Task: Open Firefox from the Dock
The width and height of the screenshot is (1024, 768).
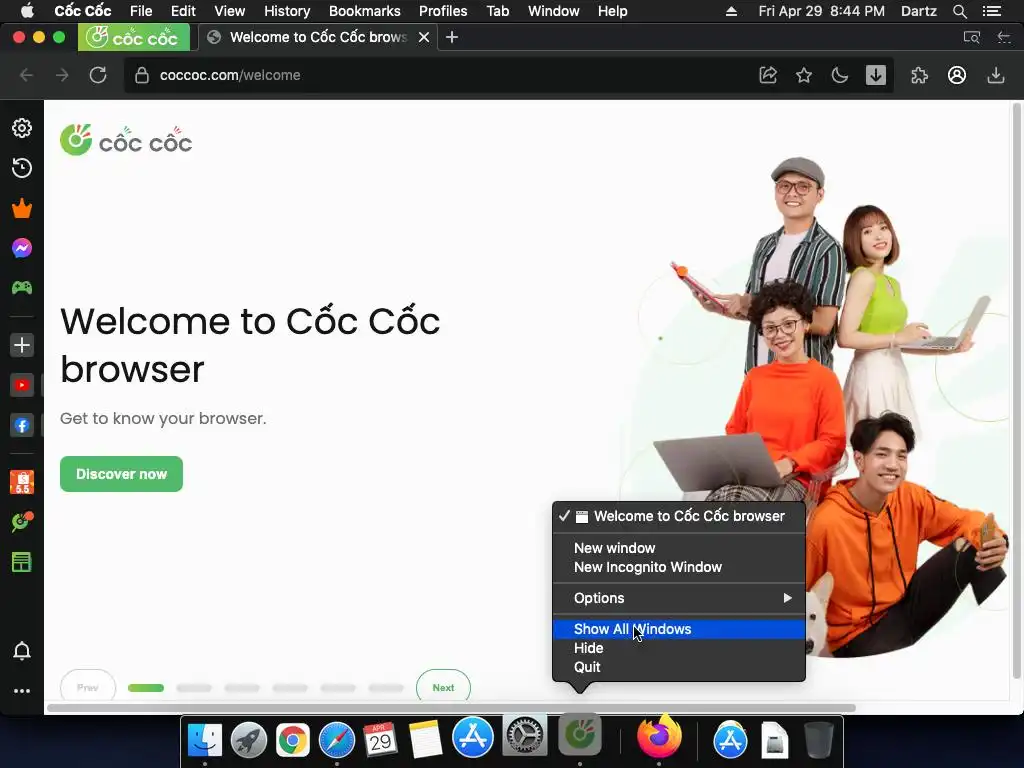Action: coord(659,737)
